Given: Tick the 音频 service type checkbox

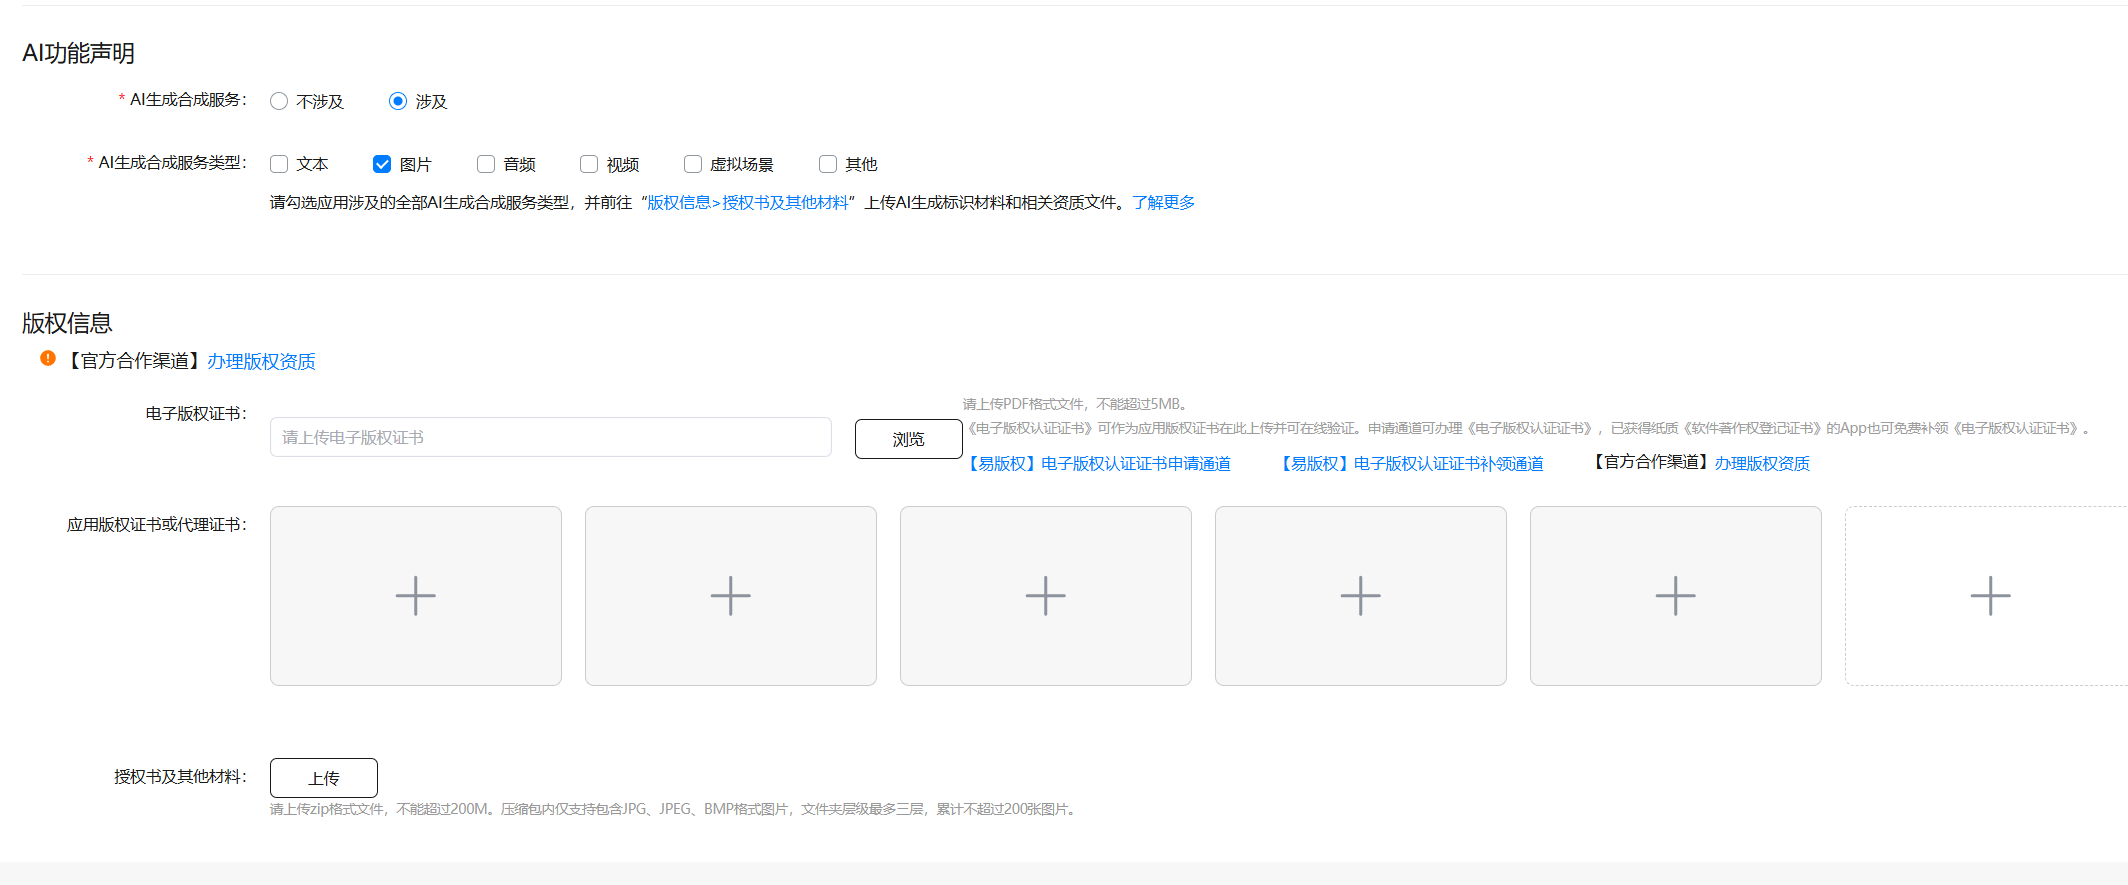Looking at the screenshot, I should [486, 164].
